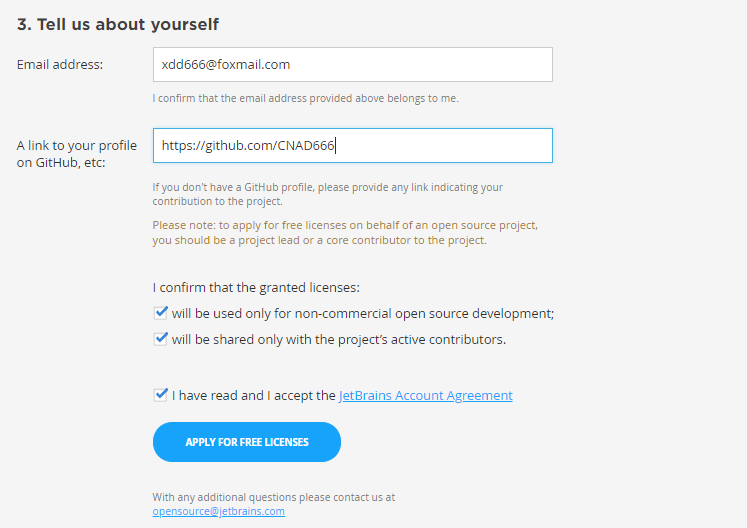This screenshot has width=747, height=528.
Task: Place cursor in the GitHub profile URL field
Action: (353, 145)
